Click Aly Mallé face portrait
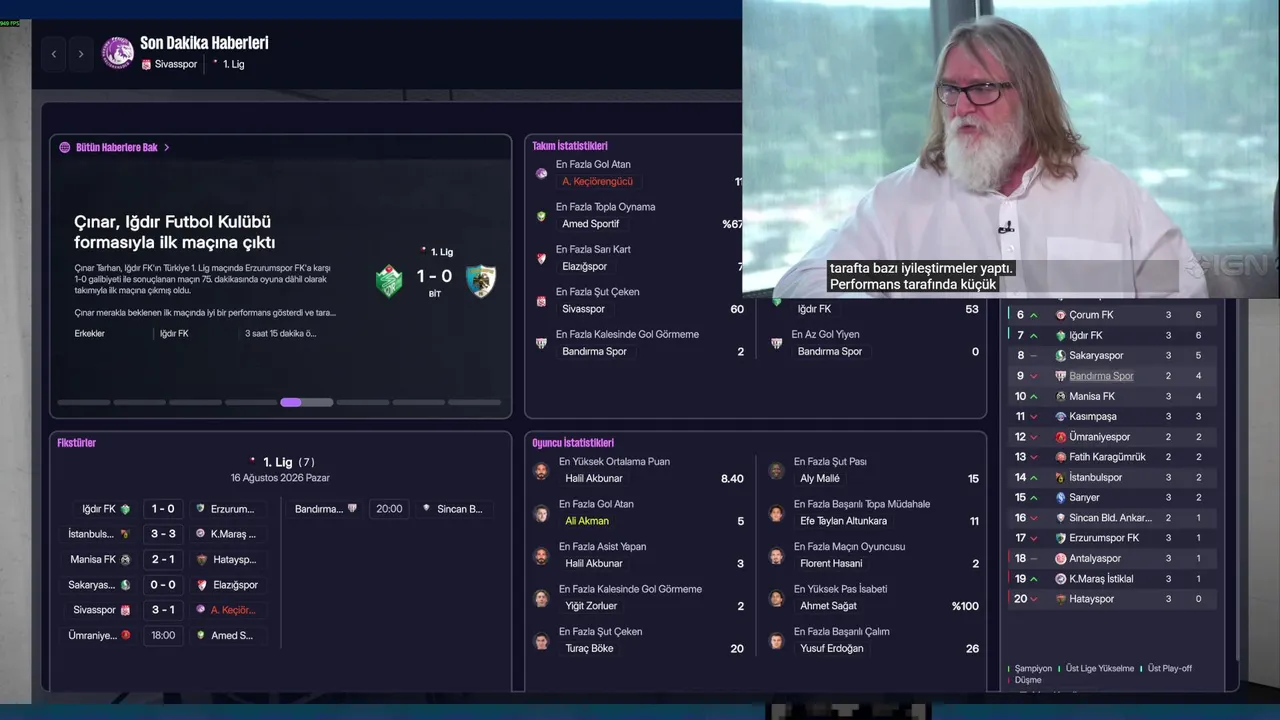The image size is (1280, 720). (776, 471)
